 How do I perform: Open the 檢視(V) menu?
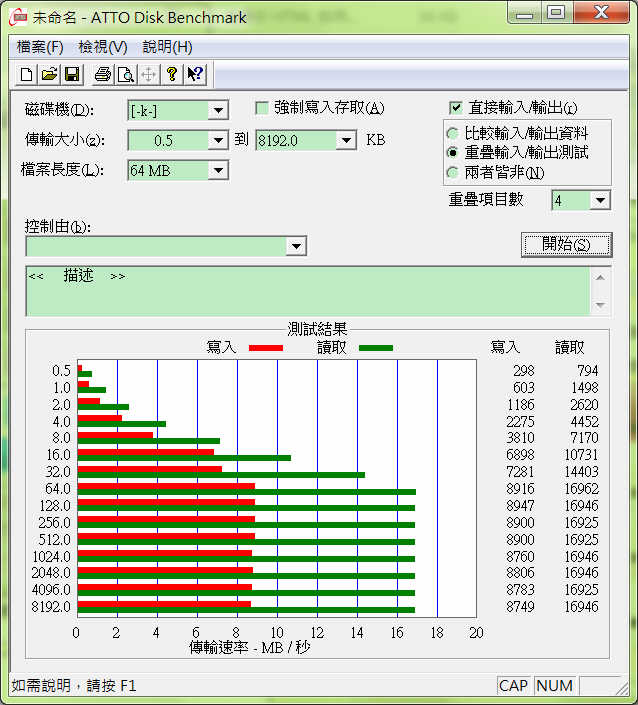coord(103,47)
